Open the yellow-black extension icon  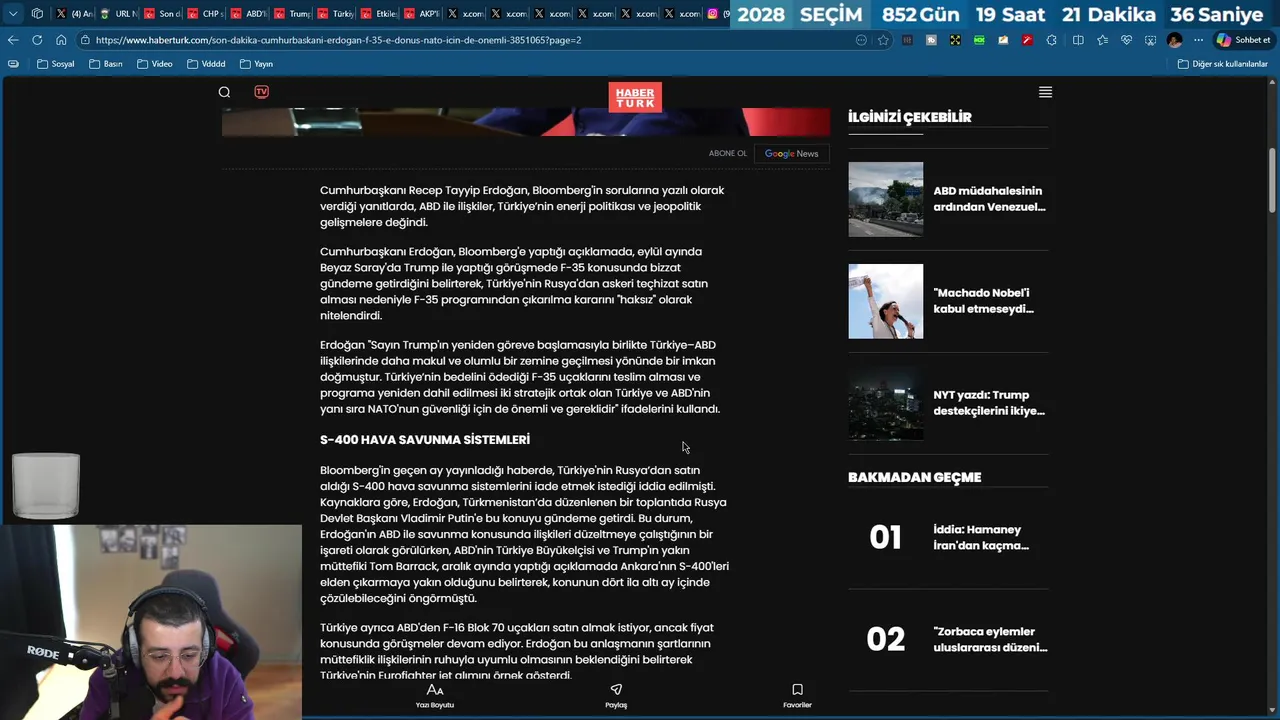(955, 40)
